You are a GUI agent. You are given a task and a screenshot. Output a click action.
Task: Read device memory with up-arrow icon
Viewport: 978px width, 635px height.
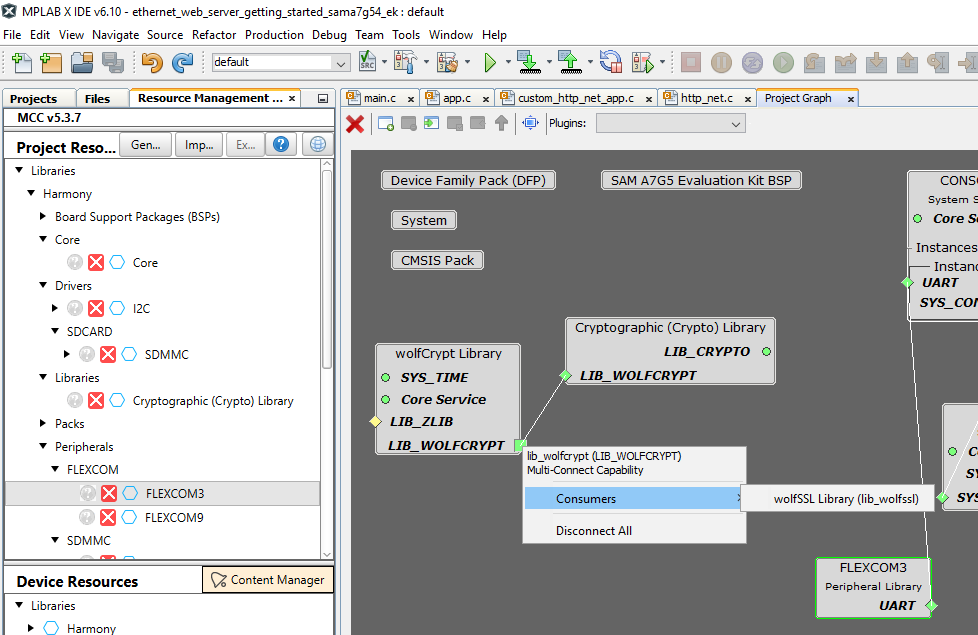(570, 62)
